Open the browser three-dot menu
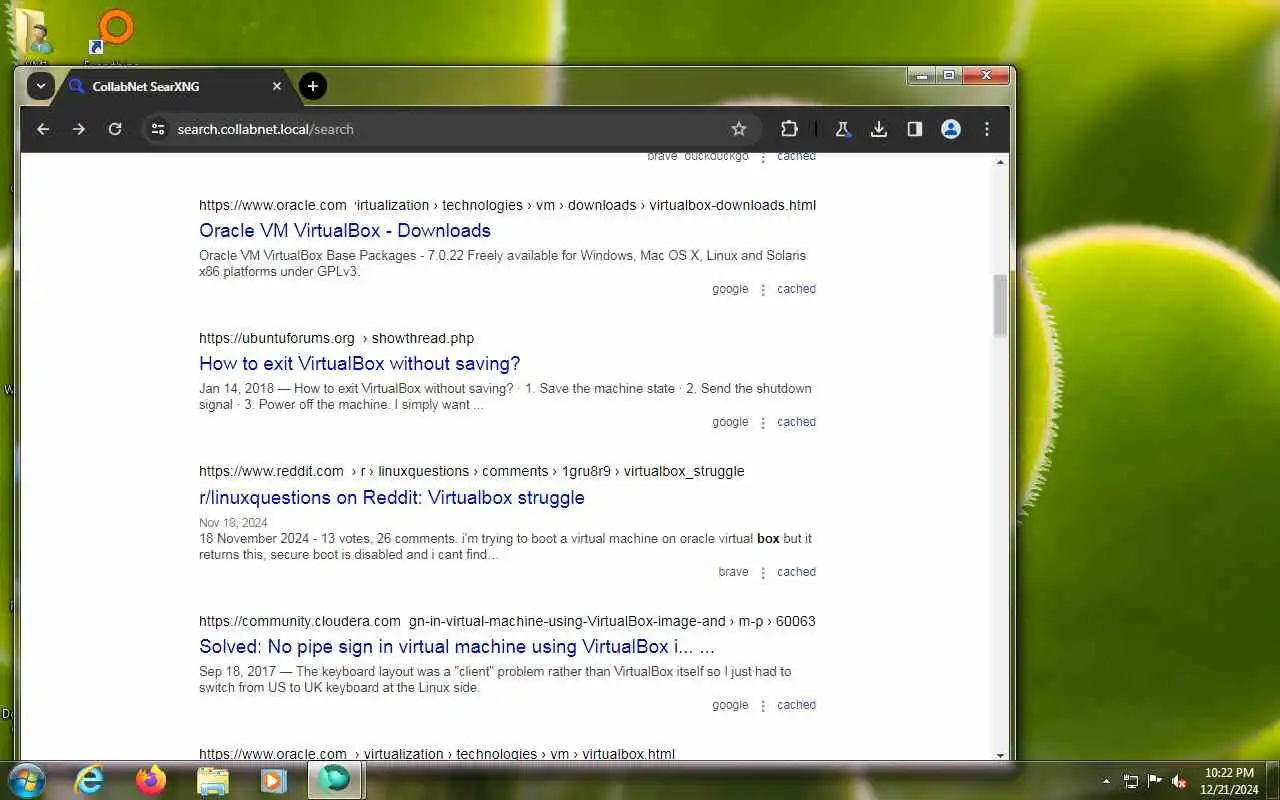This screenshot has width=1280, height=800. pos(987,129)
